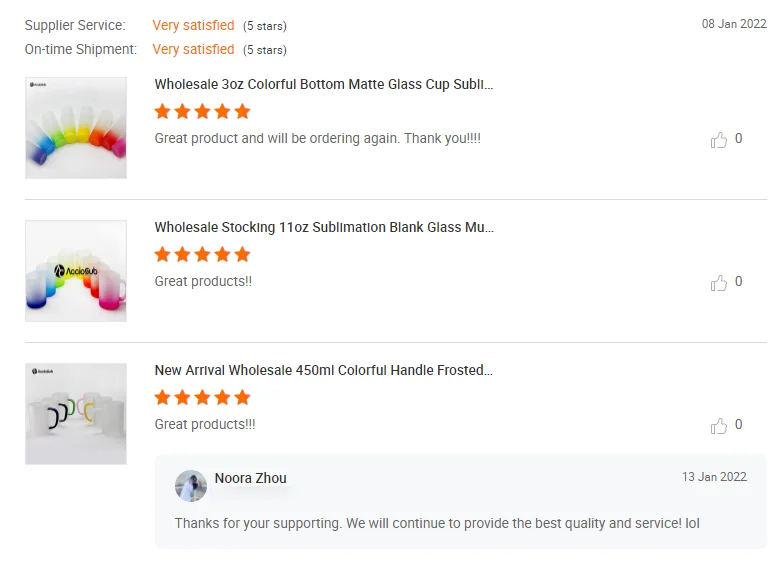Open New Arrival Wholesale 450ml Colorful Handle link
The image size is (774, 578).
pos(324,371)
